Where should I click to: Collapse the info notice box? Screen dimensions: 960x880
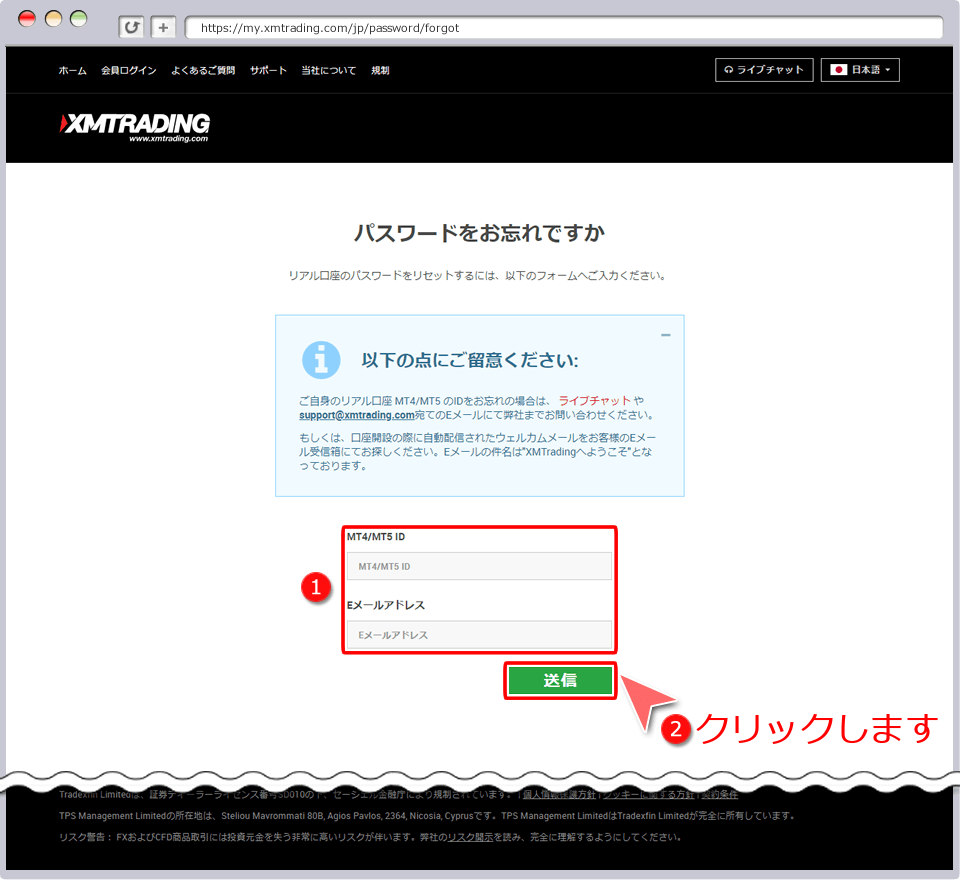666,335
